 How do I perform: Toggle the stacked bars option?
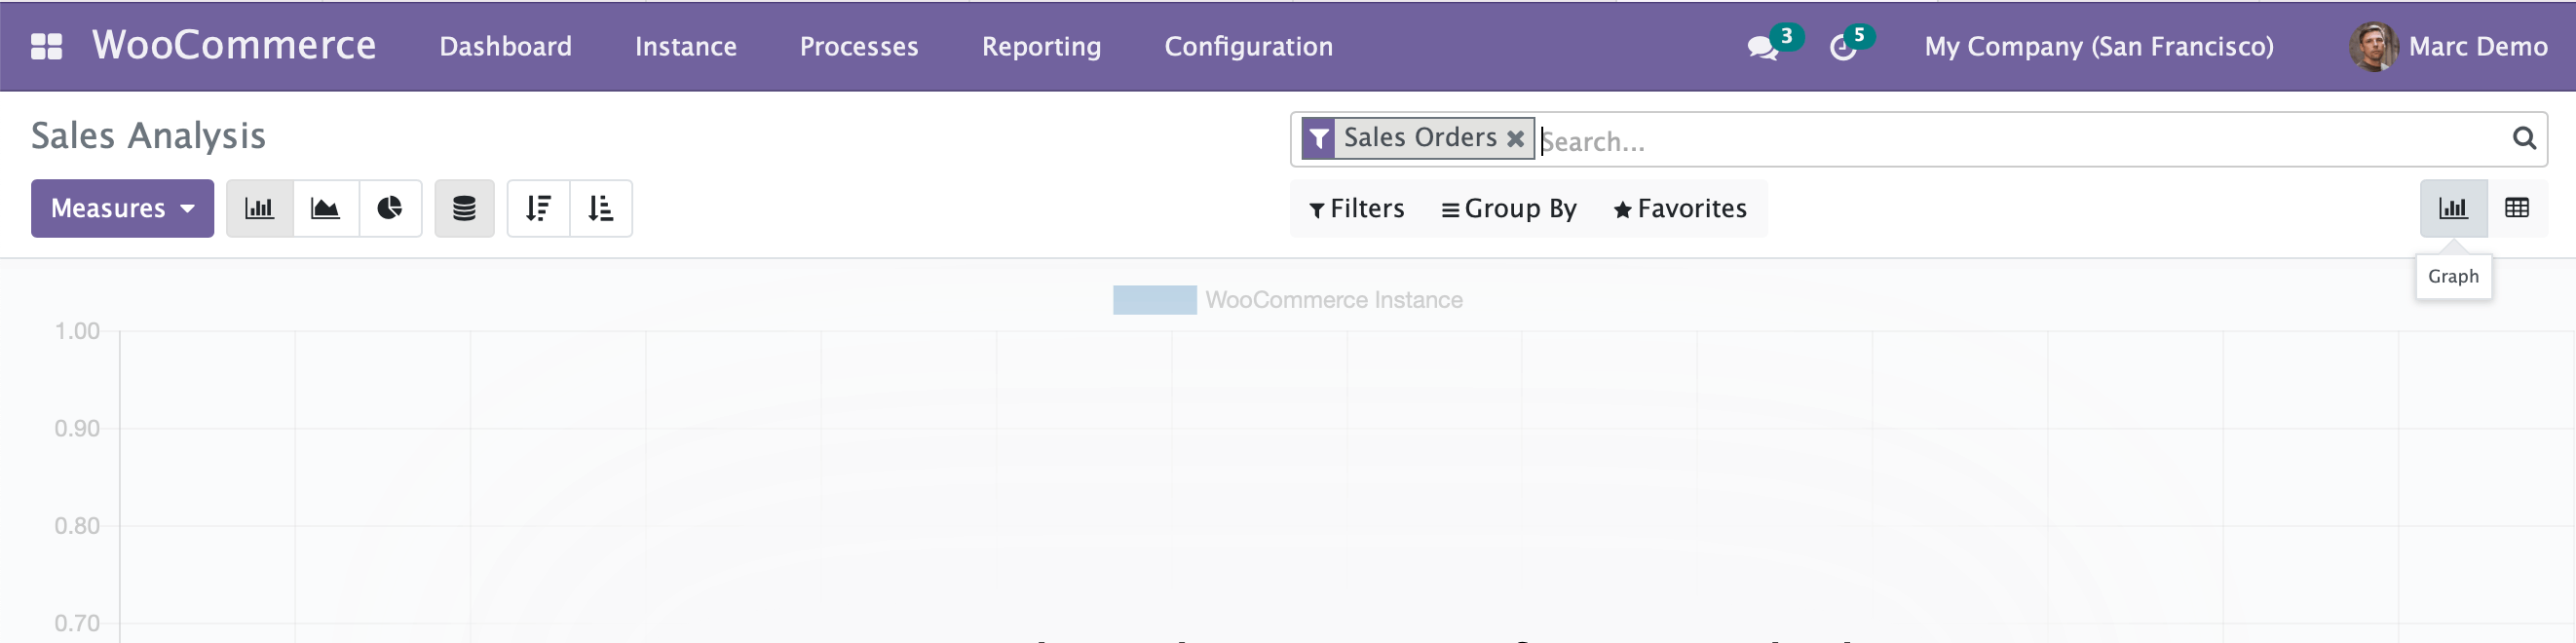click(464, 208)
